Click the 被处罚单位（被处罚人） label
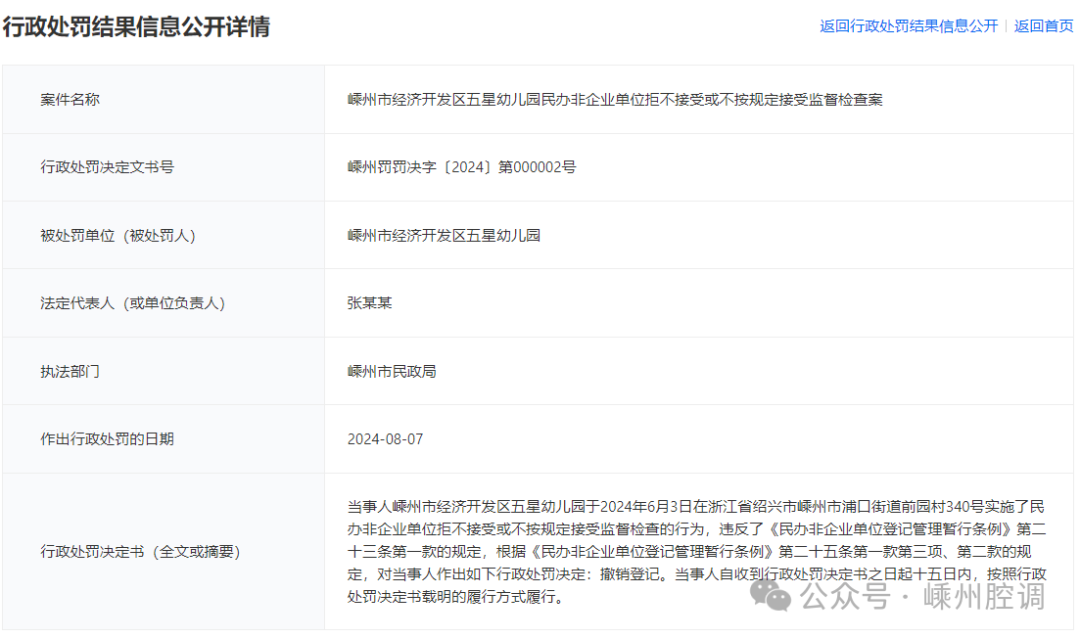1080x639 pixels. click(x=118, y=236)
